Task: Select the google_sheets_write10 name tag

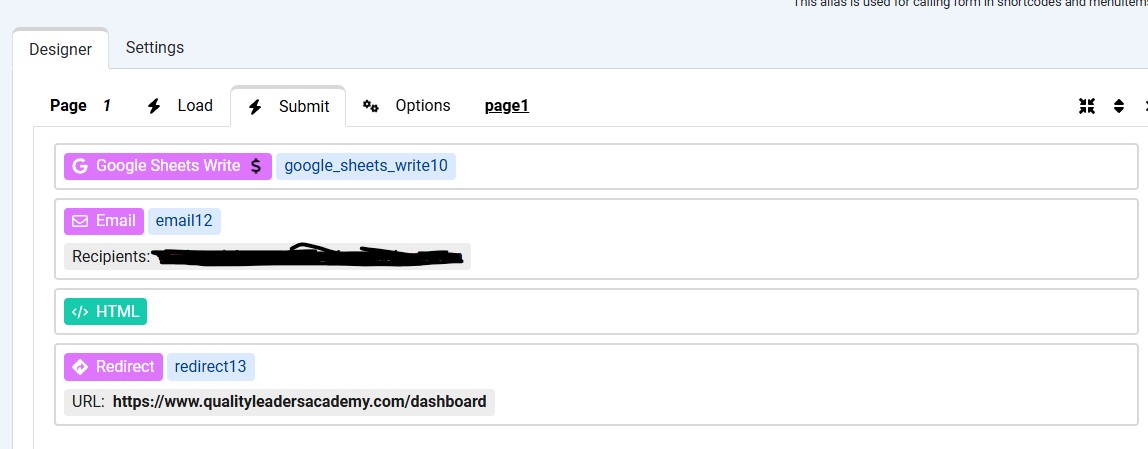Action: tap(366, 166)
